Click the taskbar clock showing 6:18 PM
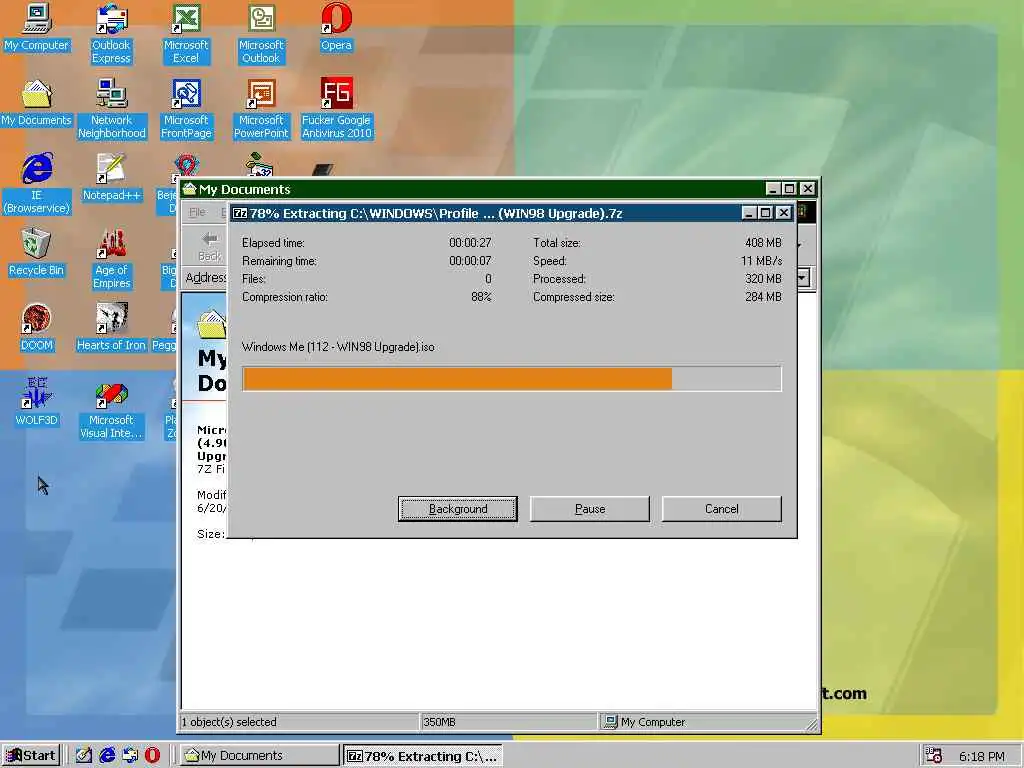 [982, 756]
